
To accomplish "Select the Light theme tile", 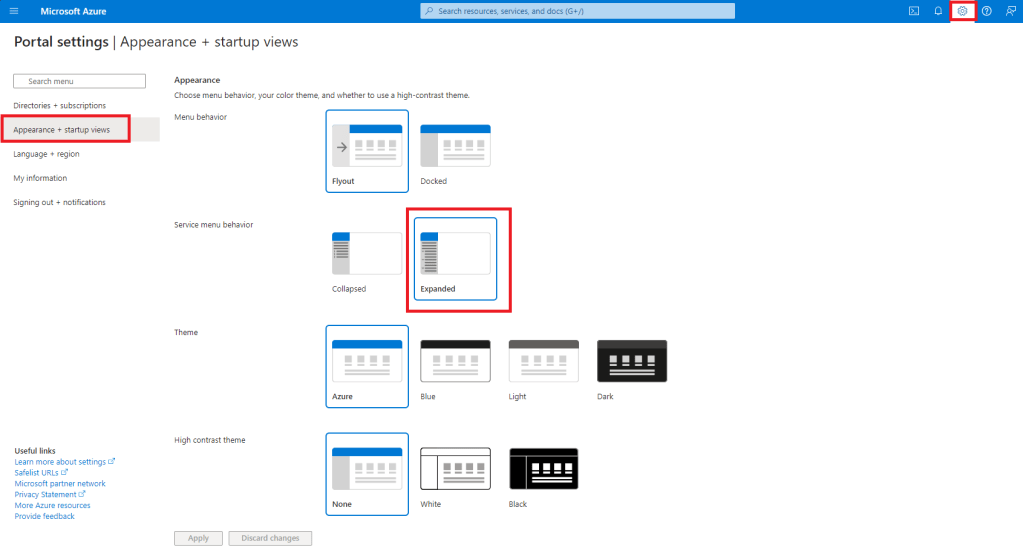I will 543,366.
